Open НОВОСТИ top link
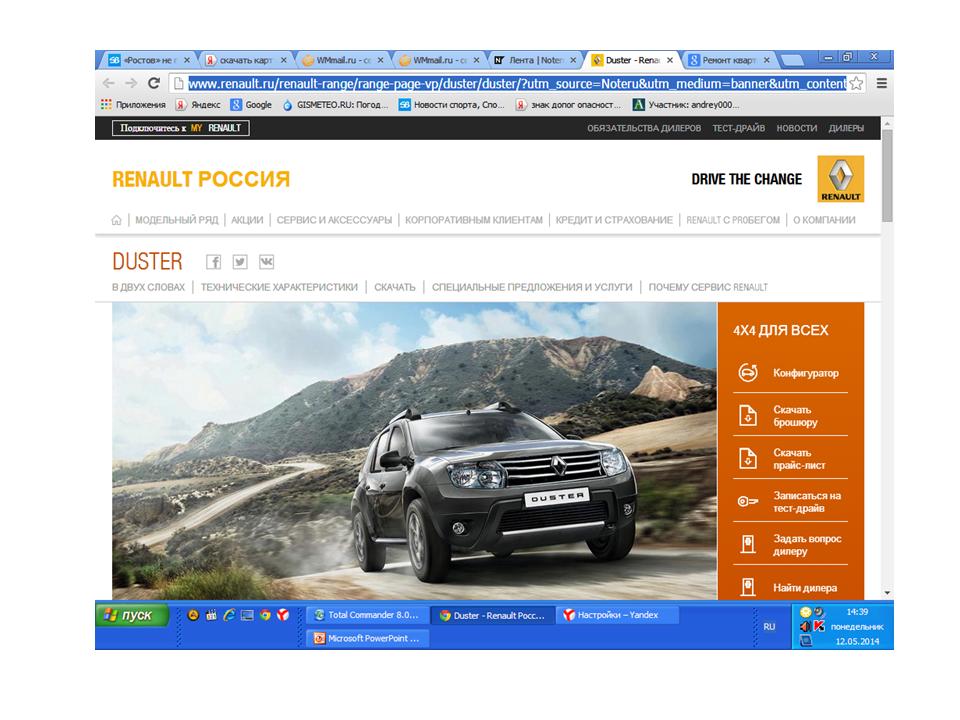This screenshot has height=720, width=960. (x=797, y=128)
